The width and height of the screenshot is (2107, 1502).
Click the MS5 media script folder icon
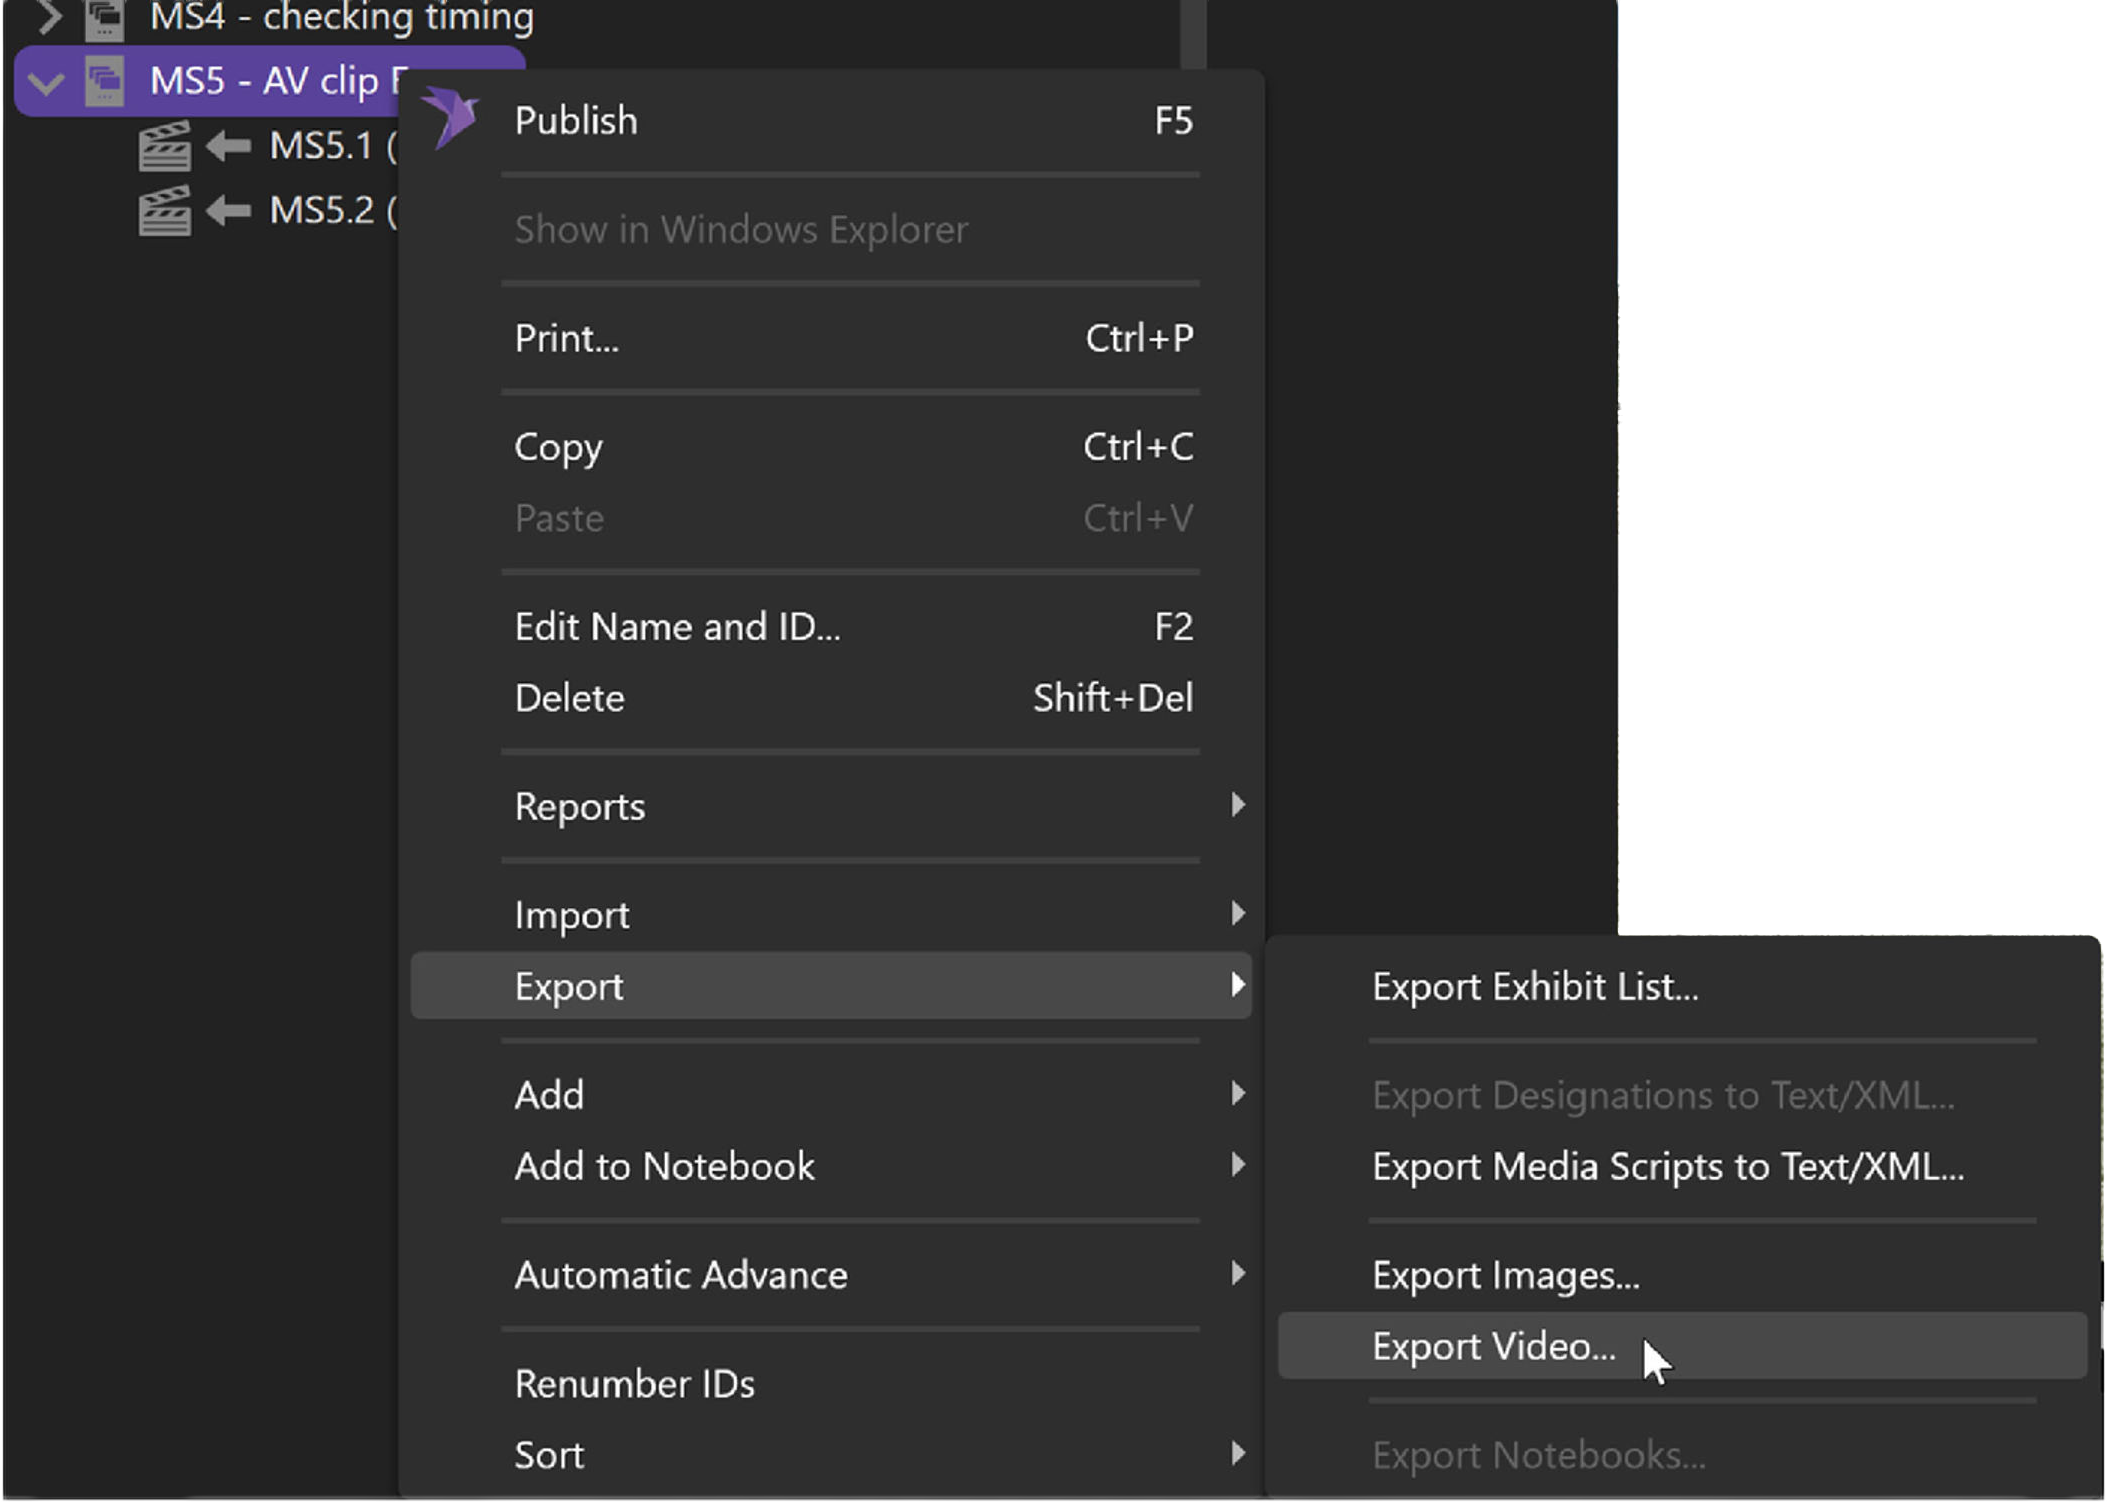pos(104,81)
